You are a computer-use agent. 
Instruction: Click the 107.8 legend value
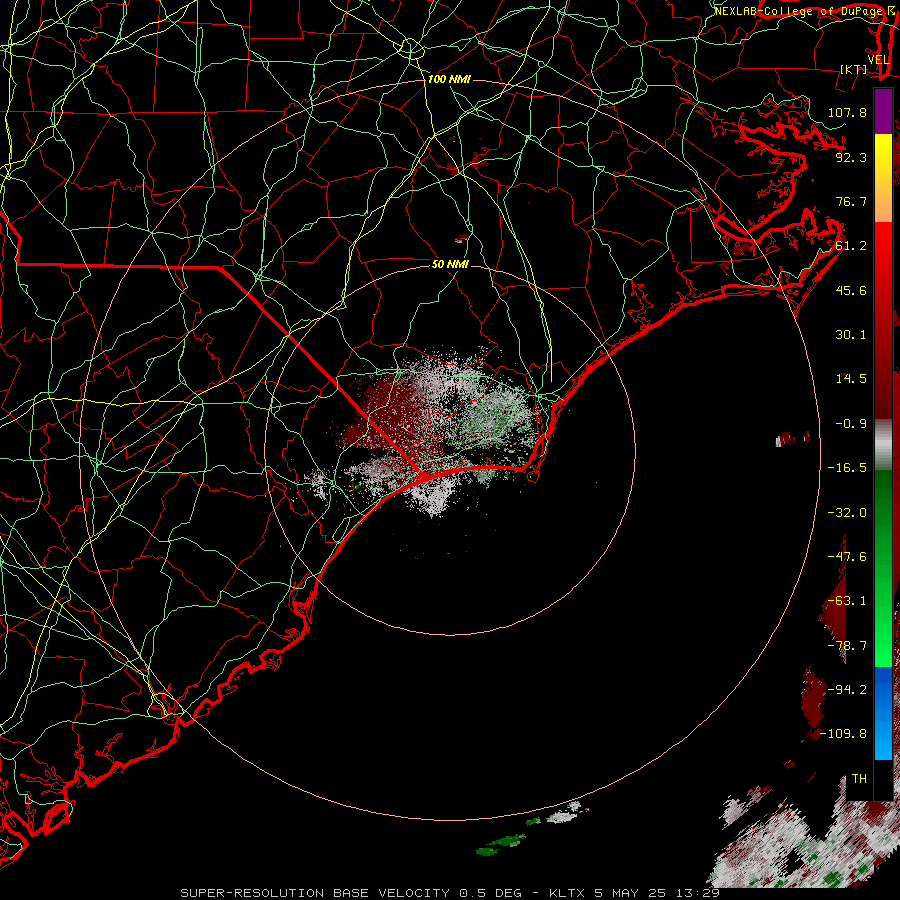pos(847,112)
